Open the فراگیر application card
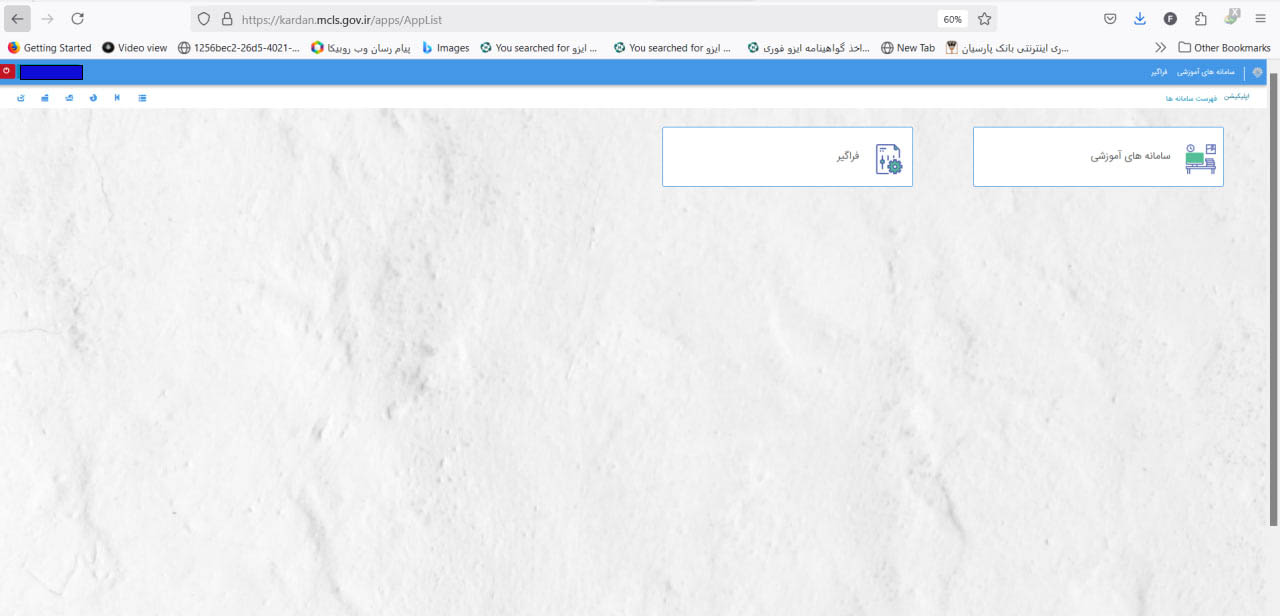1280x616 pixels. (x=787, y=157)
